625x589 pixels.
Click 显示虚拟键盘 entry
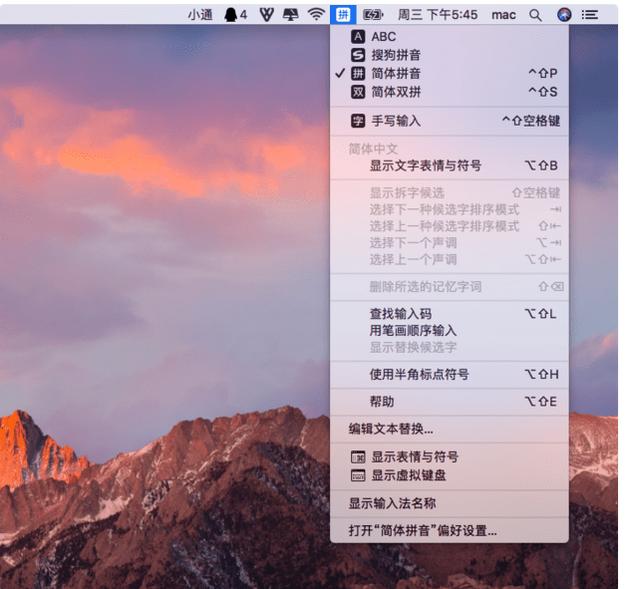coord(449,475)
